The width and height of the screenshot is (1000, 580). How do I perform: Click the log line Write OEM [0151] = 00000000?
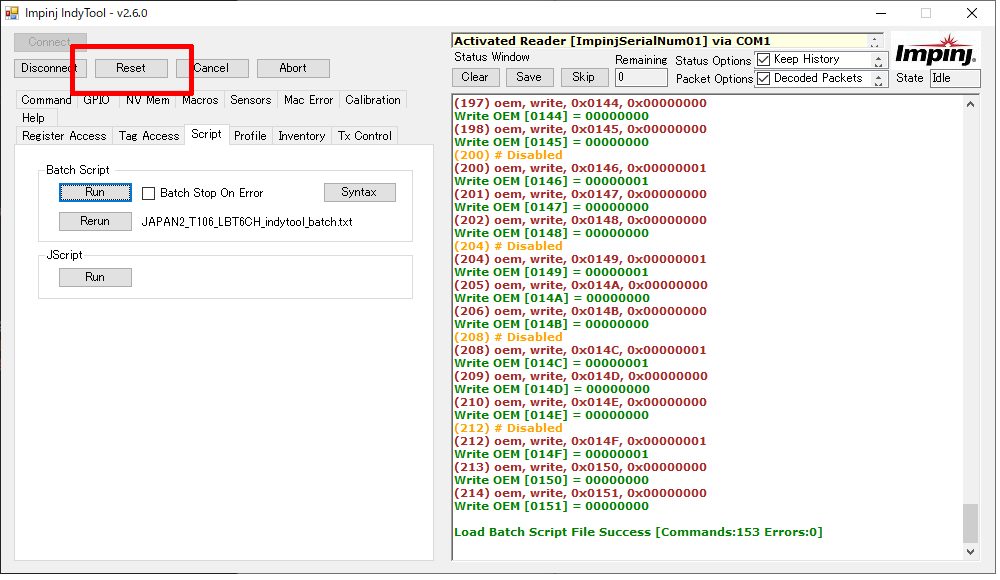(x=552, y=507)
